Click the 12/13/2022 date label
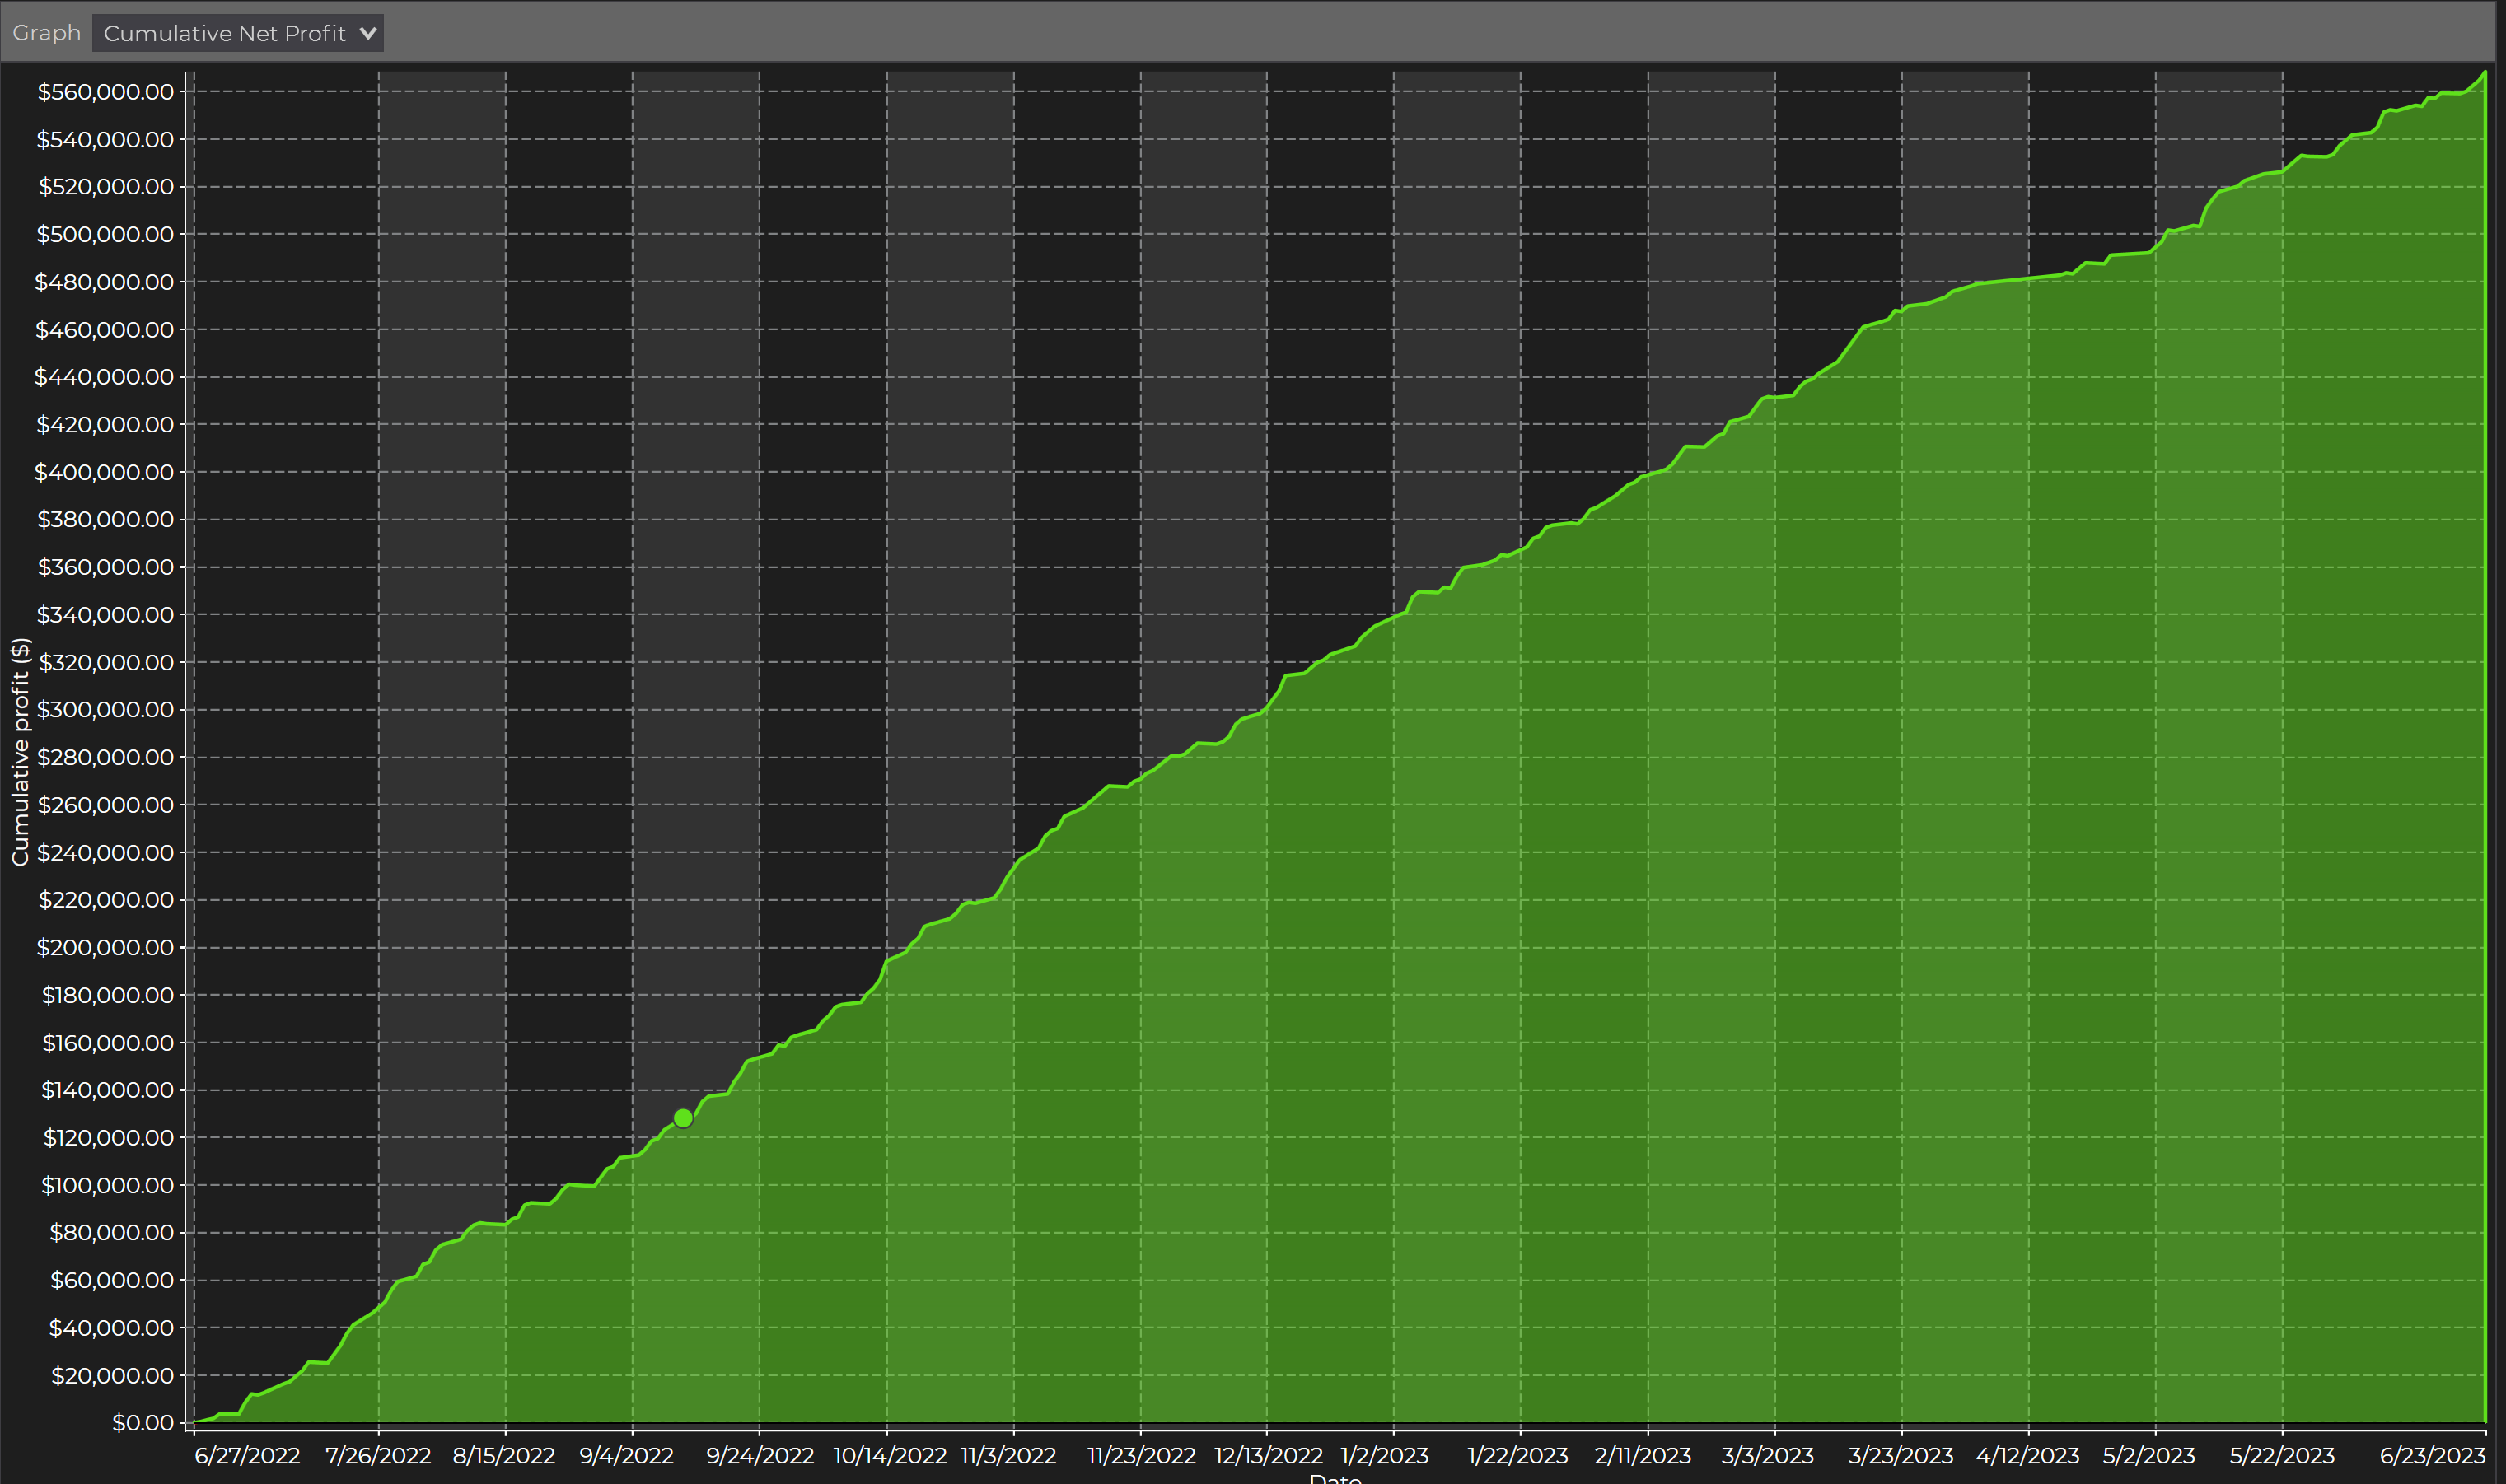The height and width of the screenshot is (1484, 2506). pyautogui.click(x=1269, y=1455)
